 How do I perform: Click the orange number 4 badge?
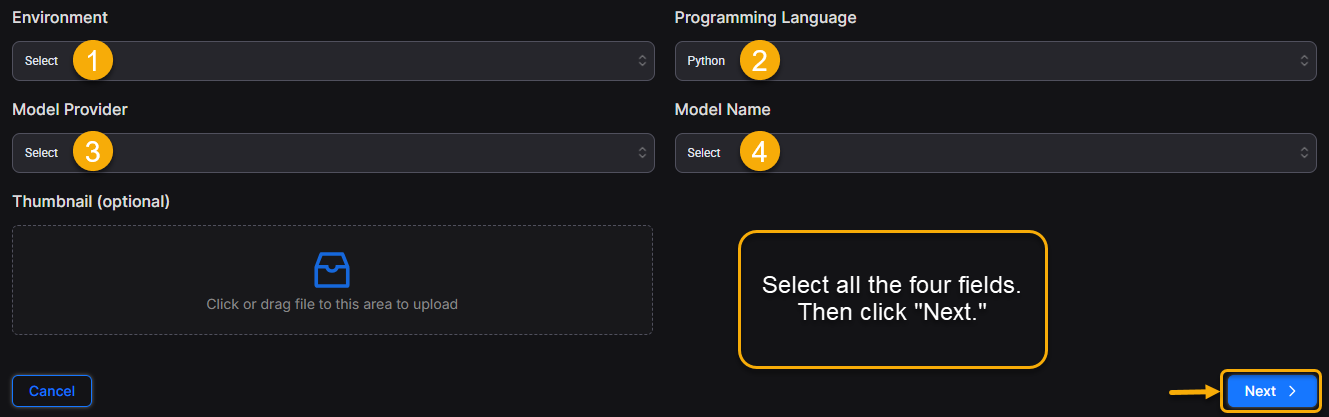point(760,153)
